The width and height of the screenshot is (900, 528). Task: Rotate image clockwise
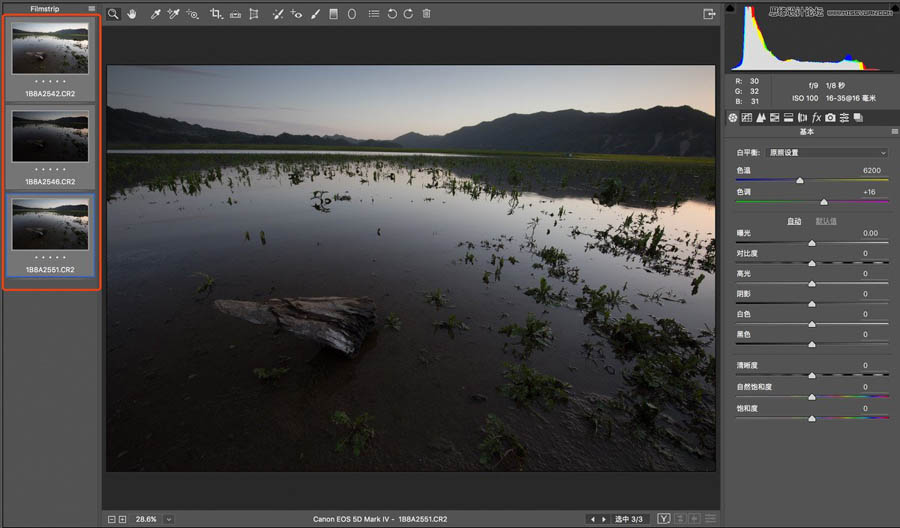pos(408,14)
